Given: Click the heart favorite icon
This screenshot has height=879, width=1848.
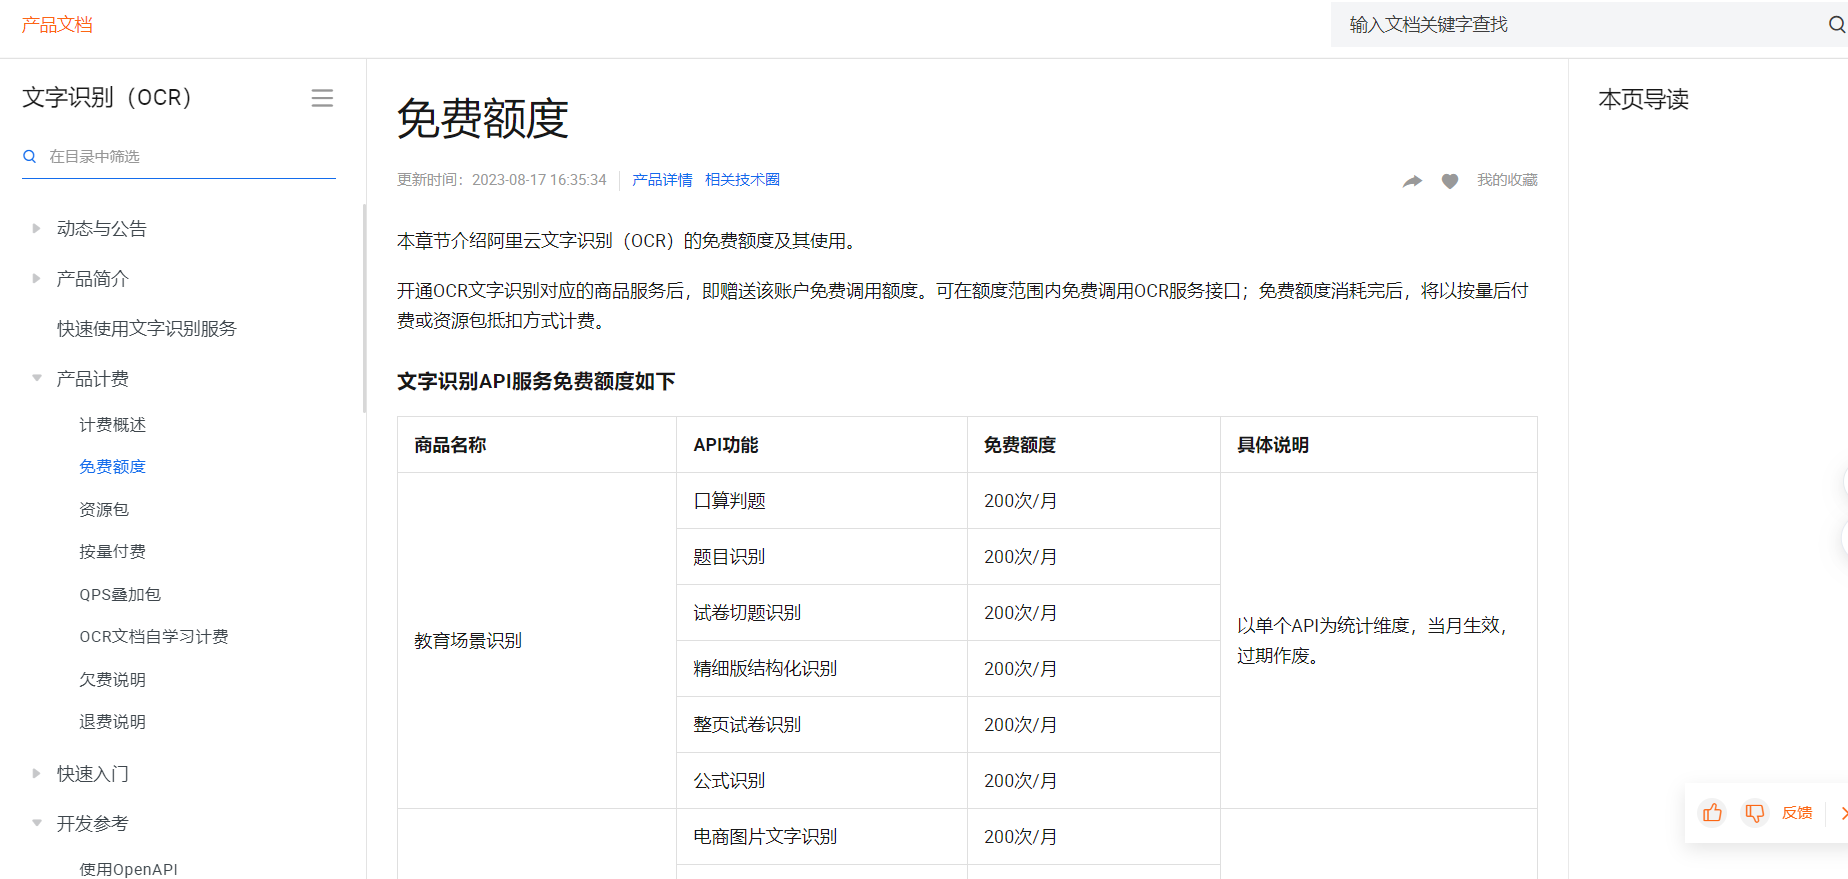Looking at the screenshot, I should coord(1450,181).
